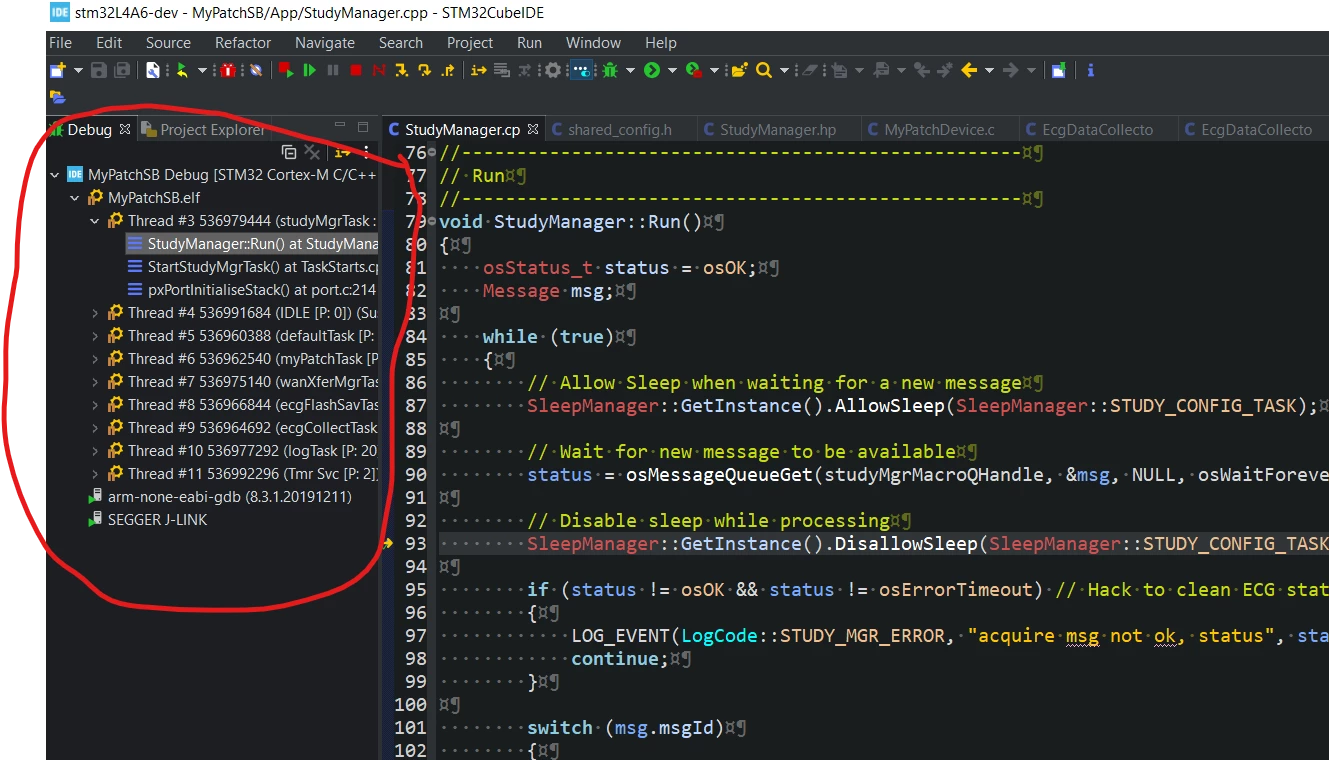Click the yellow back navigation arrow
This screenshot has width=1329, height=760.
969,70
